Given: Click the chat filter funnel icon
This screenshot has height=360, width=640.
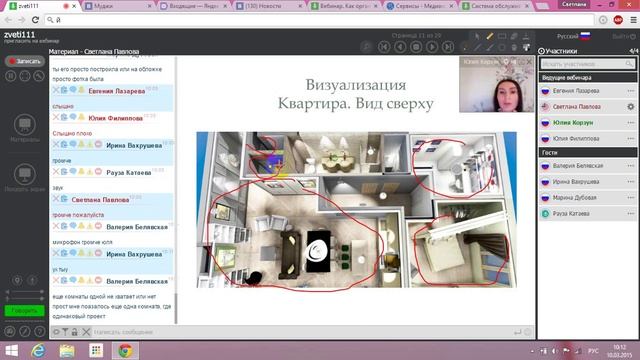Looking at the screenshot, I should point(65,332).
